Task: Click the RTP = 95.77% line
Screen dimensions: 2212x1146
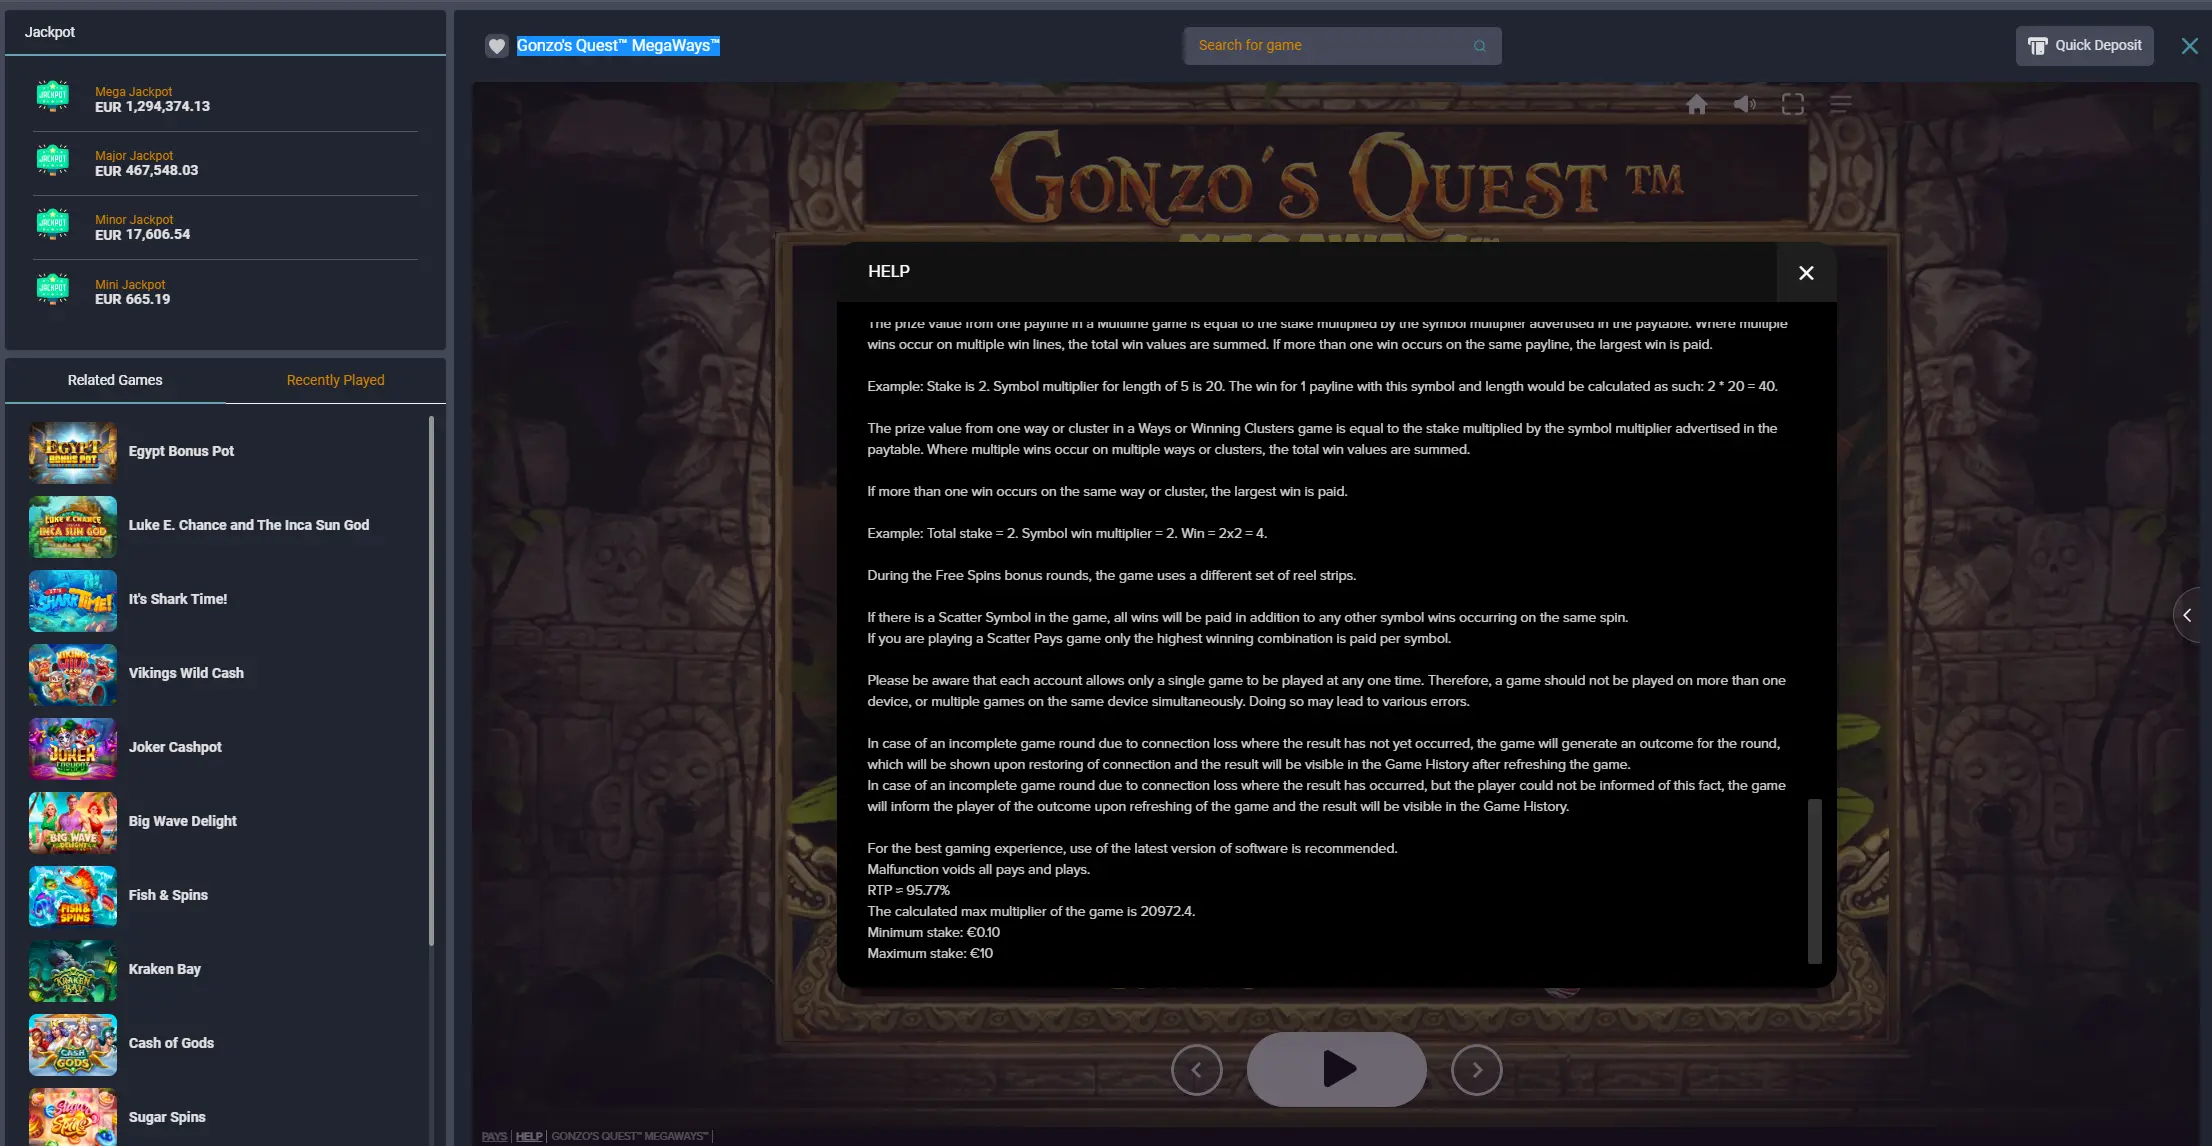Action: [908, 890]
